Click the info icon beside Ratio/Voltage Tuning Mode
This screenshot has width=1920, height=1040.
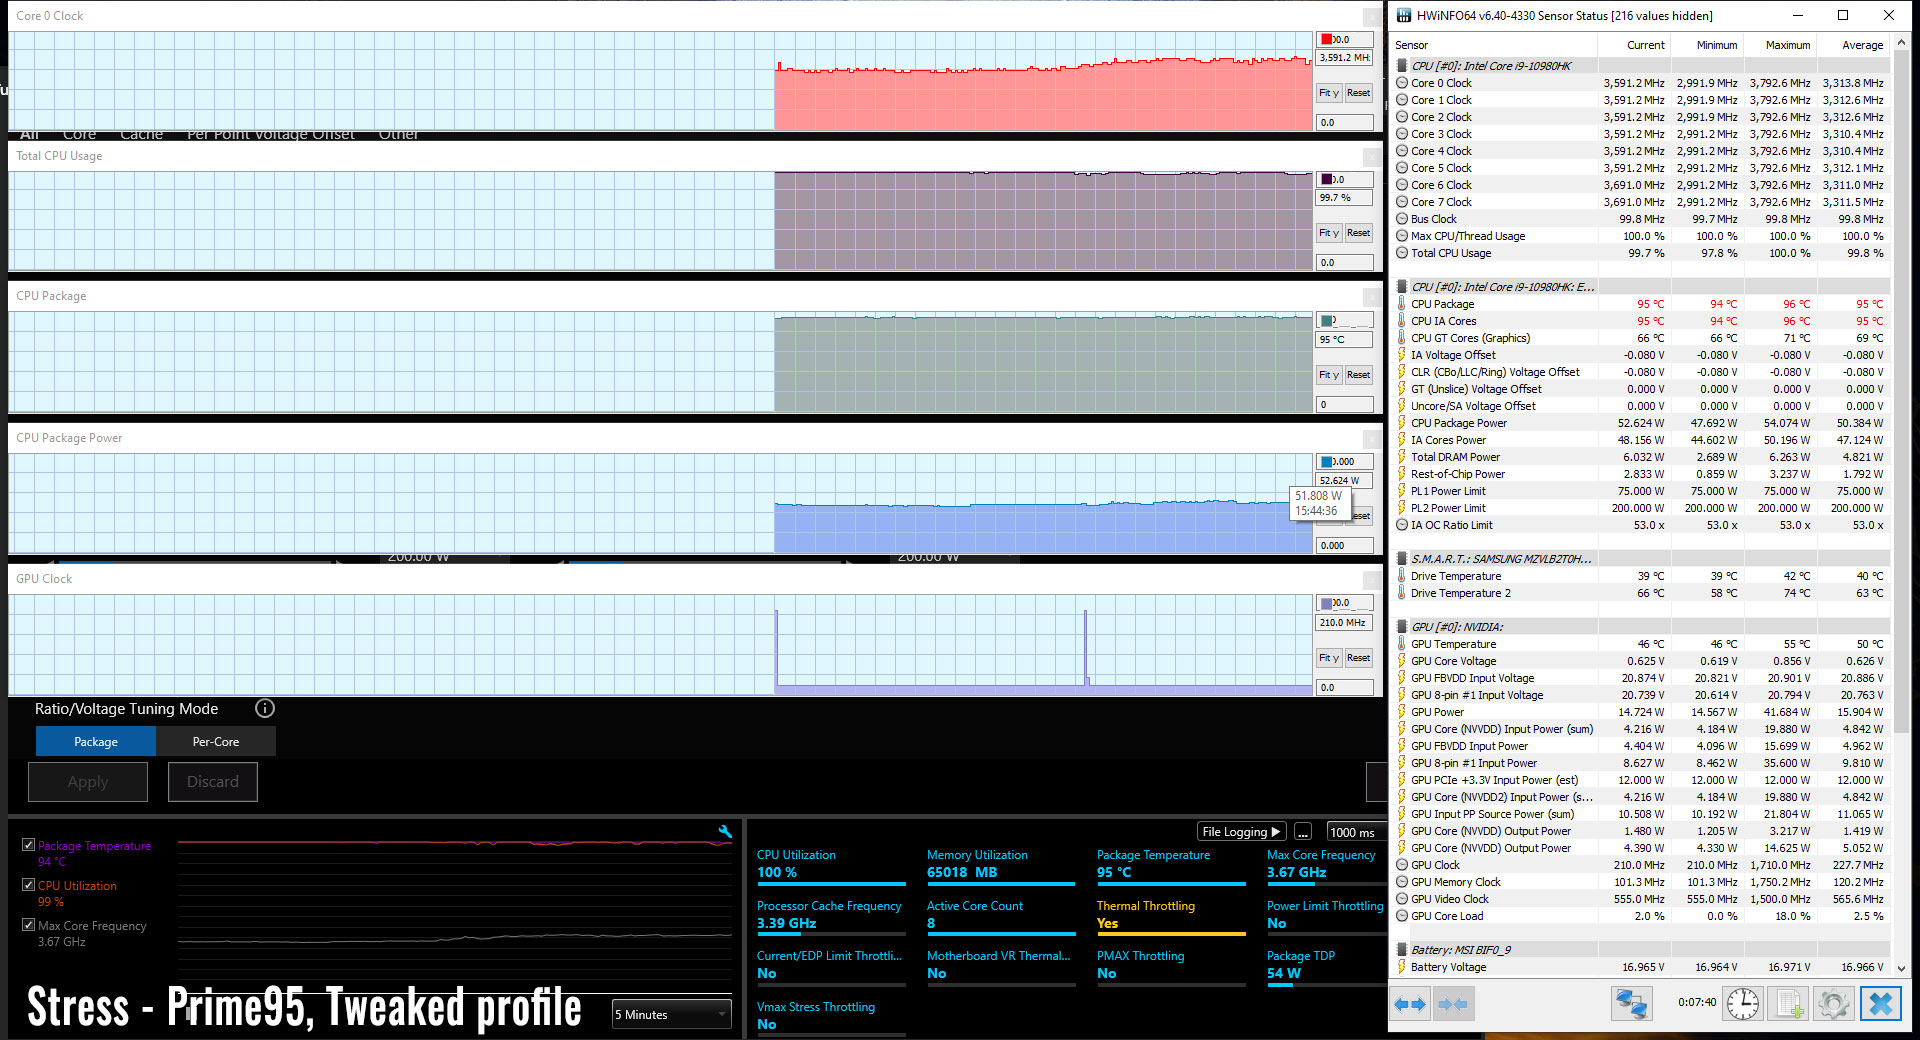[x=264, y=709]
